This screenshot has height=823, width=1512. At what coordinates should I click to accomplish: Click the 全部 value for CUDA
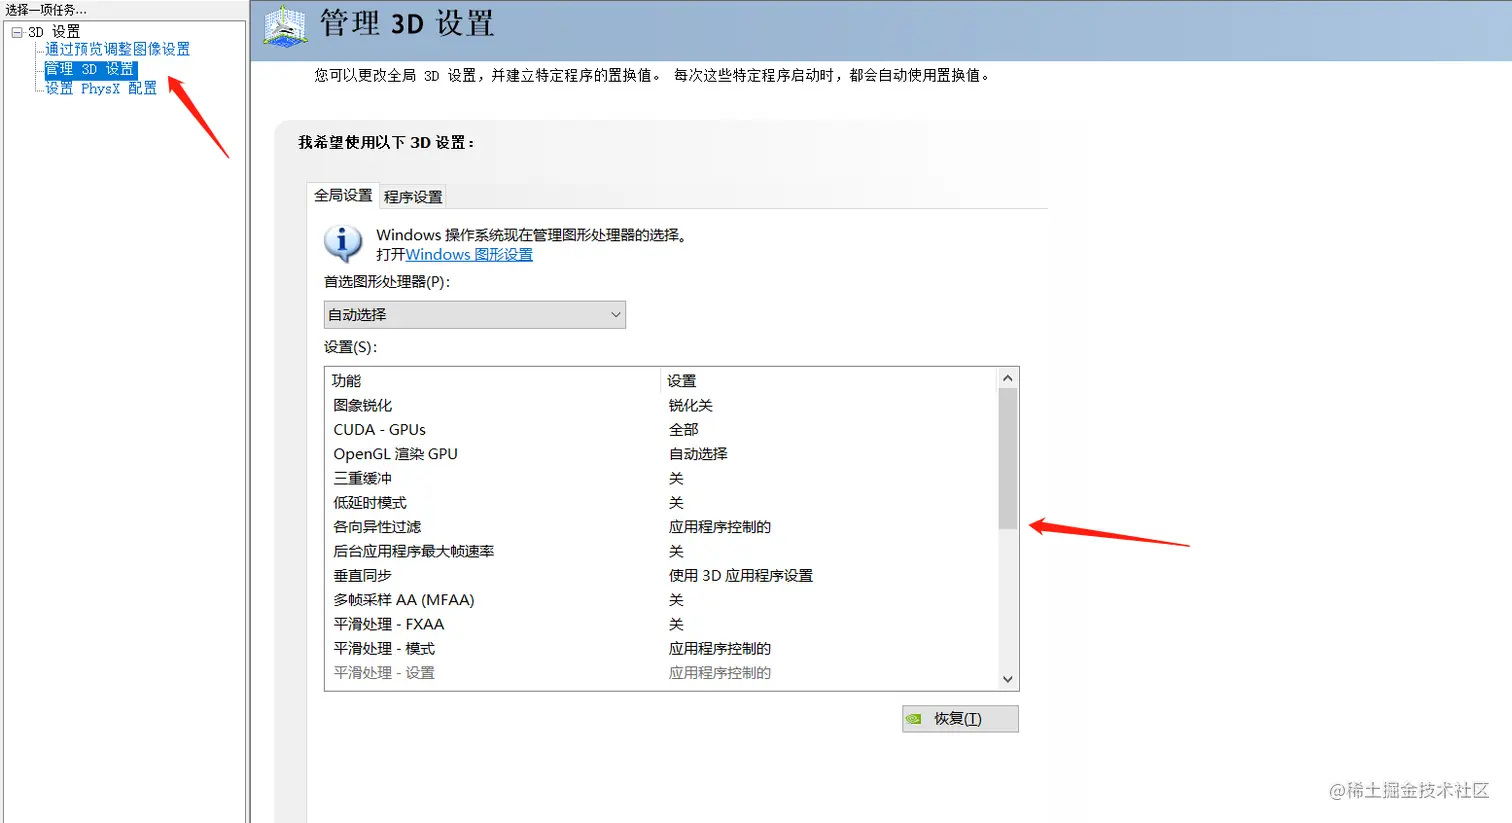[x=683, y=430]
